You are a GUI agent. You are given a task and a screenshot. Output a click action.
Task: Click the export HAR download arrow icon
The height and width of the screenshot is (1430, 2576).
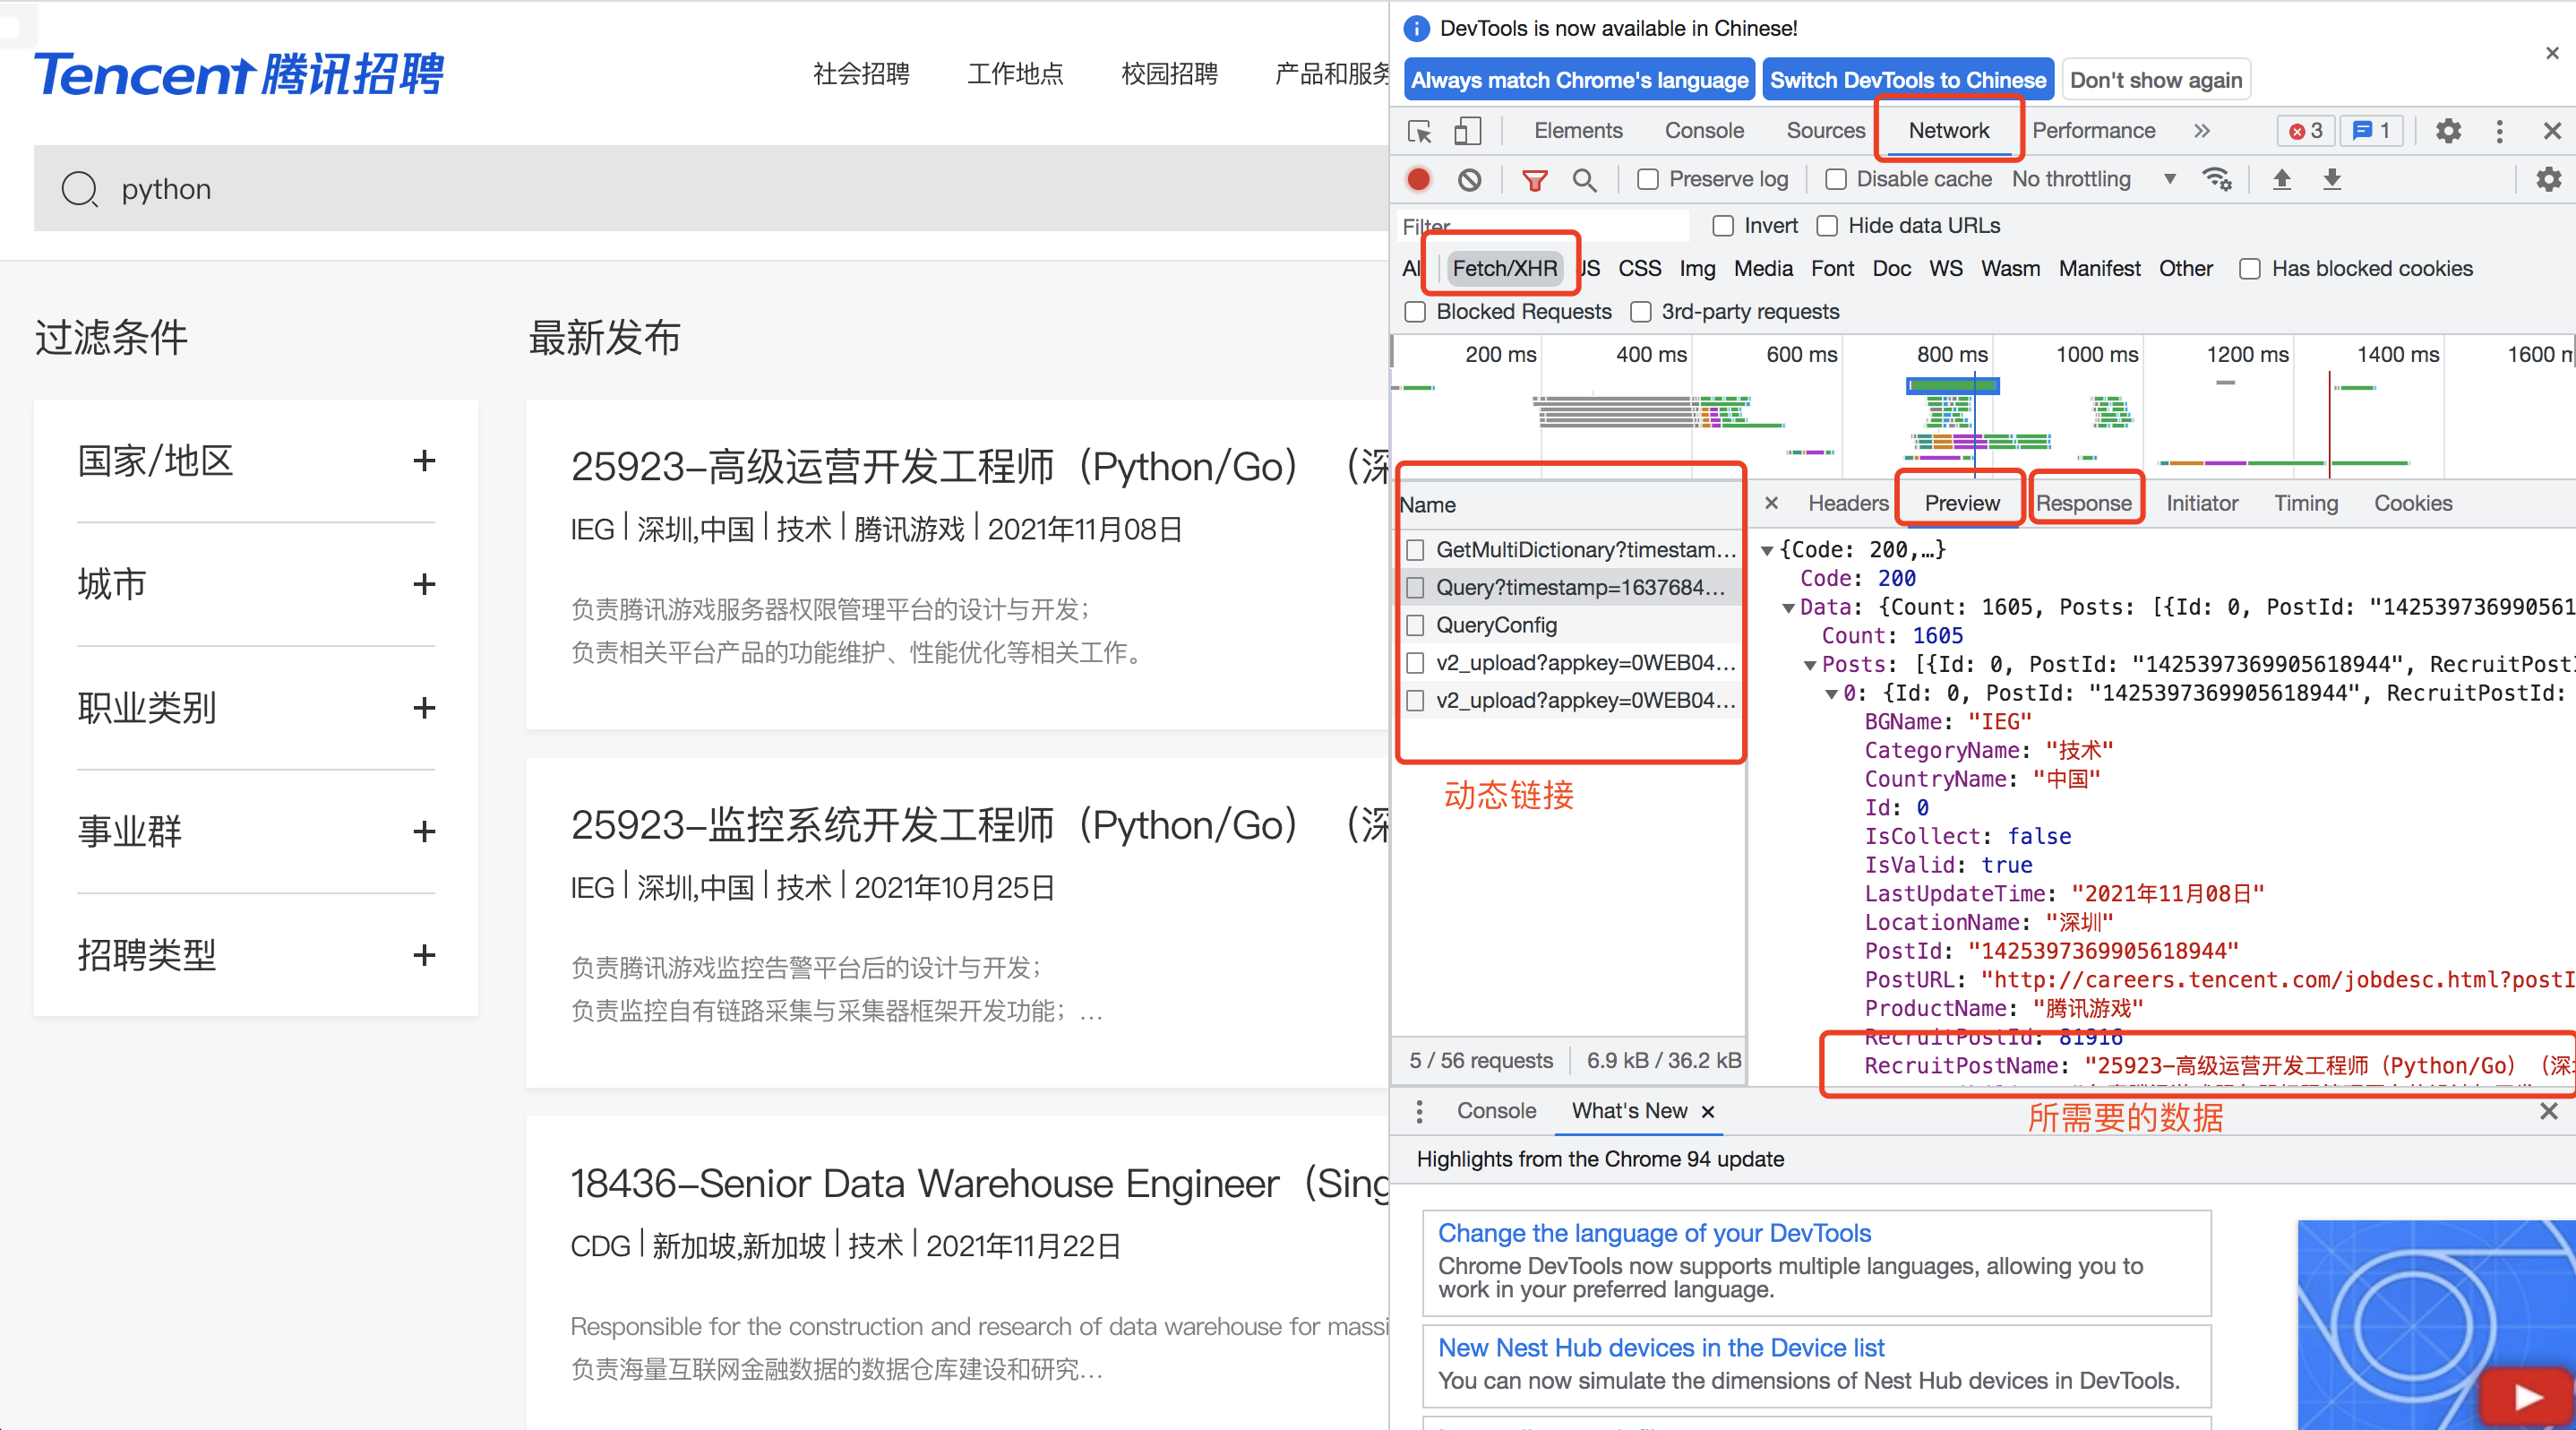(2332, 179)
